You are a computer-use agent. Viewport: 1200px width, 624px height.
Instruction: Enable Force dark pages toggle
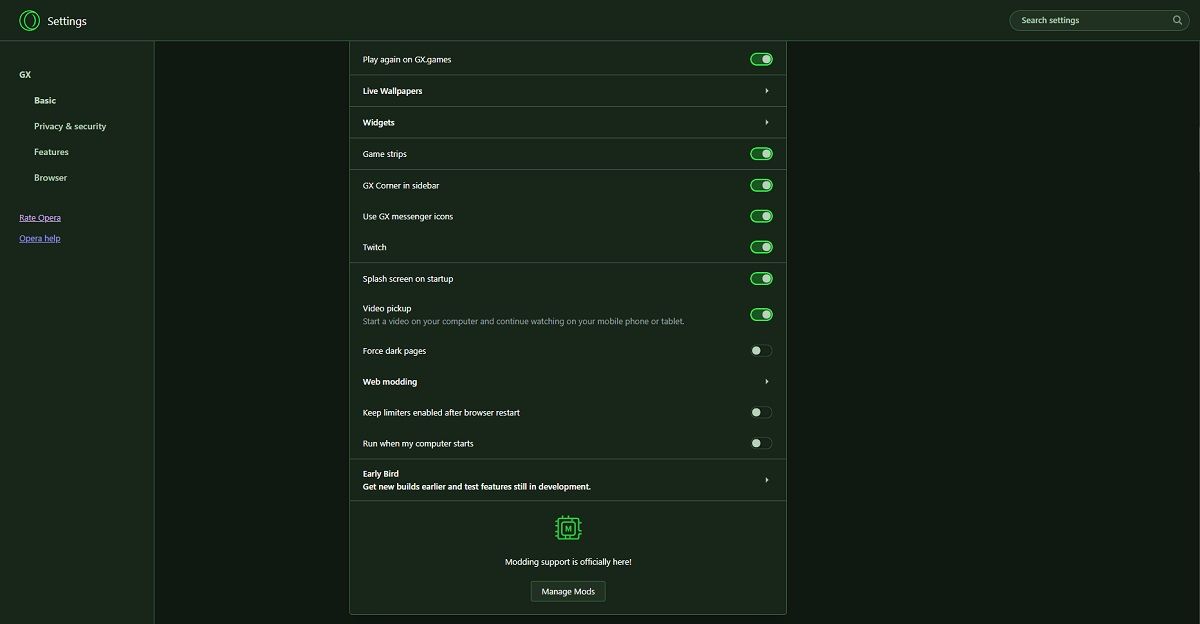[x=761, y=351]
